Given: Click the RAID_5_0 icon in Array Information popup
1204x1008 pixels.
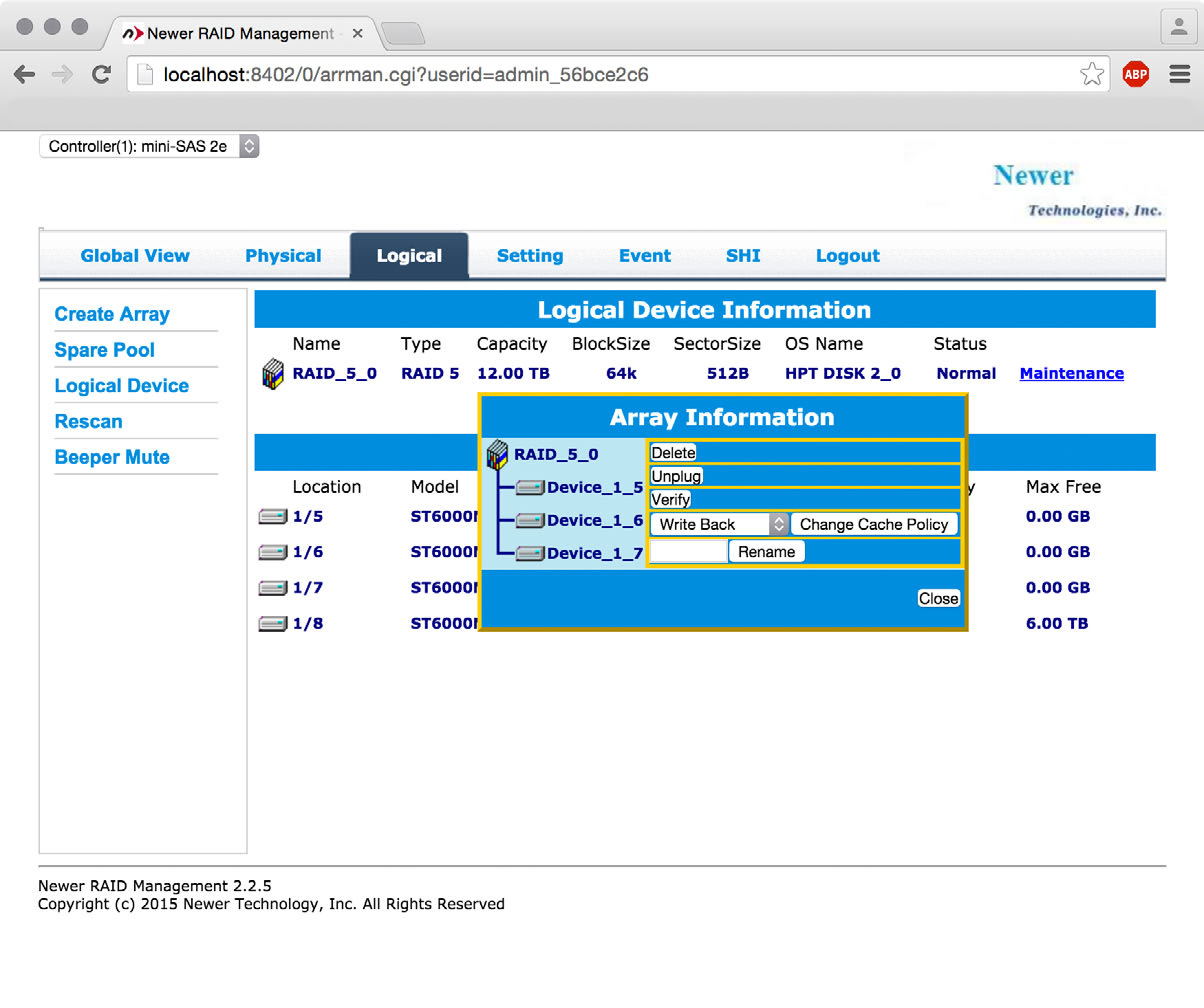Looking at the screenshot, I should pyautogui.click(x=497, y=456).
